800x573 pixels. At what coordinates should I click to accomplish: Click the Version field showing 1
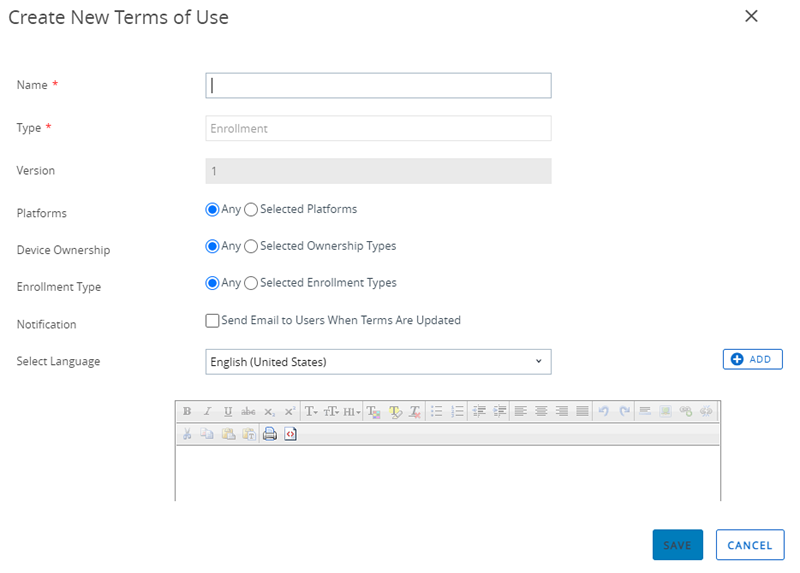point(378,171)
